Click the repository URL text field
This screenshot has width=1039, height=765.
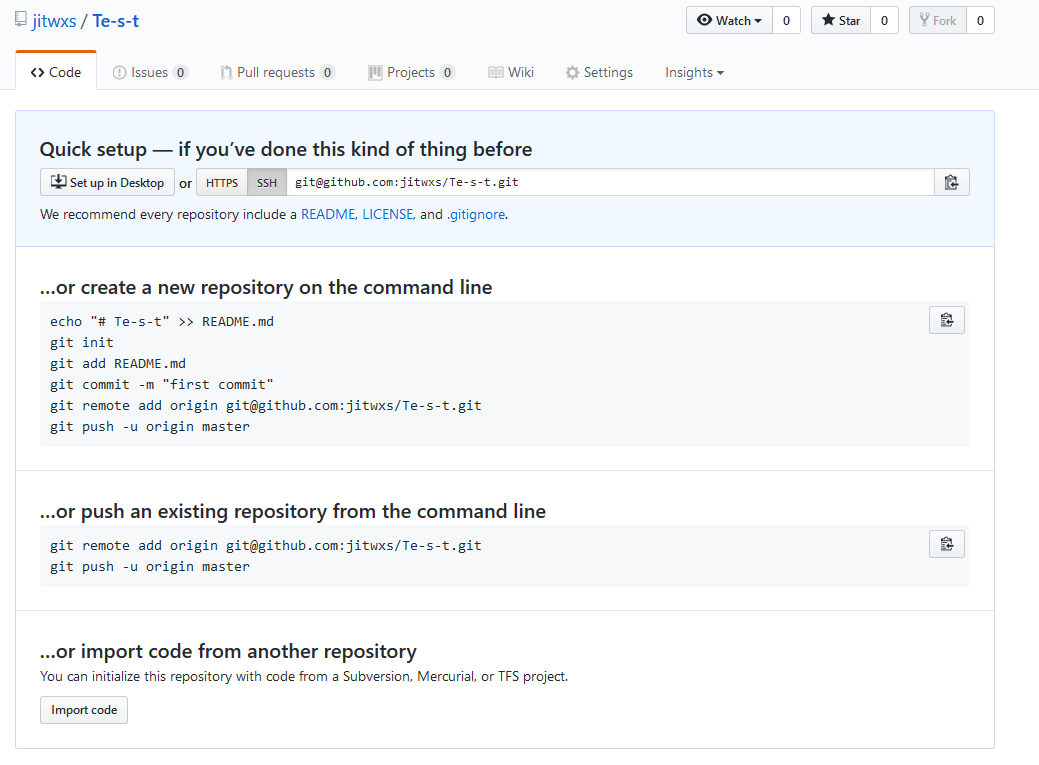click(x=610, y=183)
